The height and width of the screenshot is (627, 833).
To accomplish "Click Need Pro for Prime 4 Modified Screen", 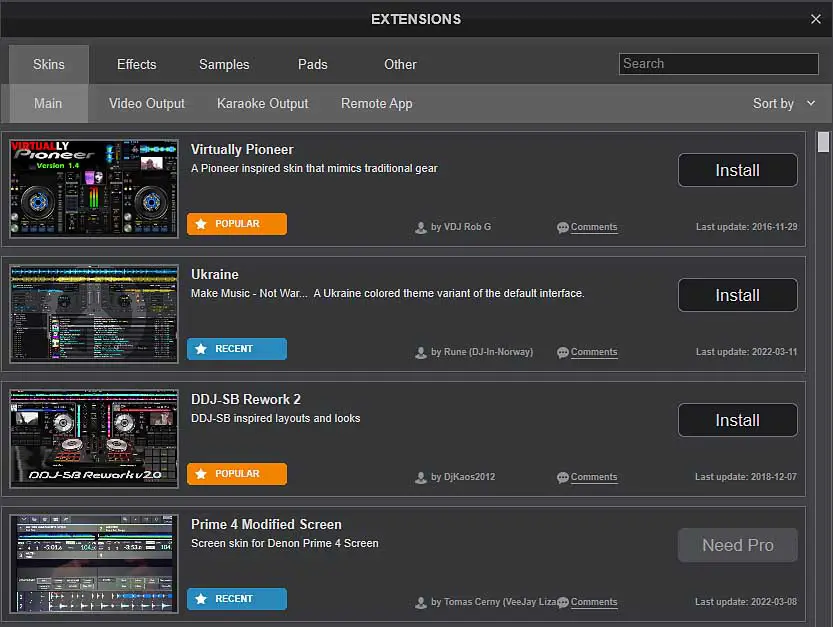I will point(737,545).
